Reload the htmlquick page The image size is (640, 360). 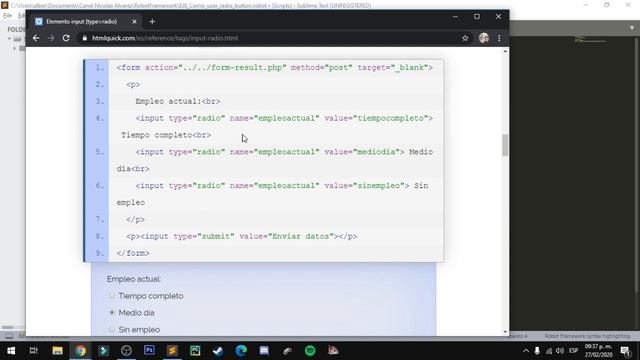click(x=66, y=38)
